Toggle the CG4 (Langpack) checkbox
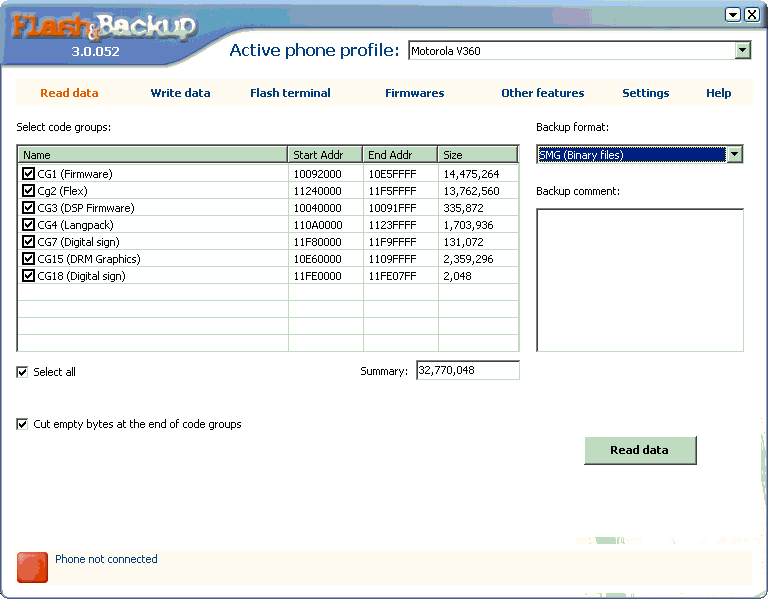This screenshot has width=768, height=599. [28, 225]
